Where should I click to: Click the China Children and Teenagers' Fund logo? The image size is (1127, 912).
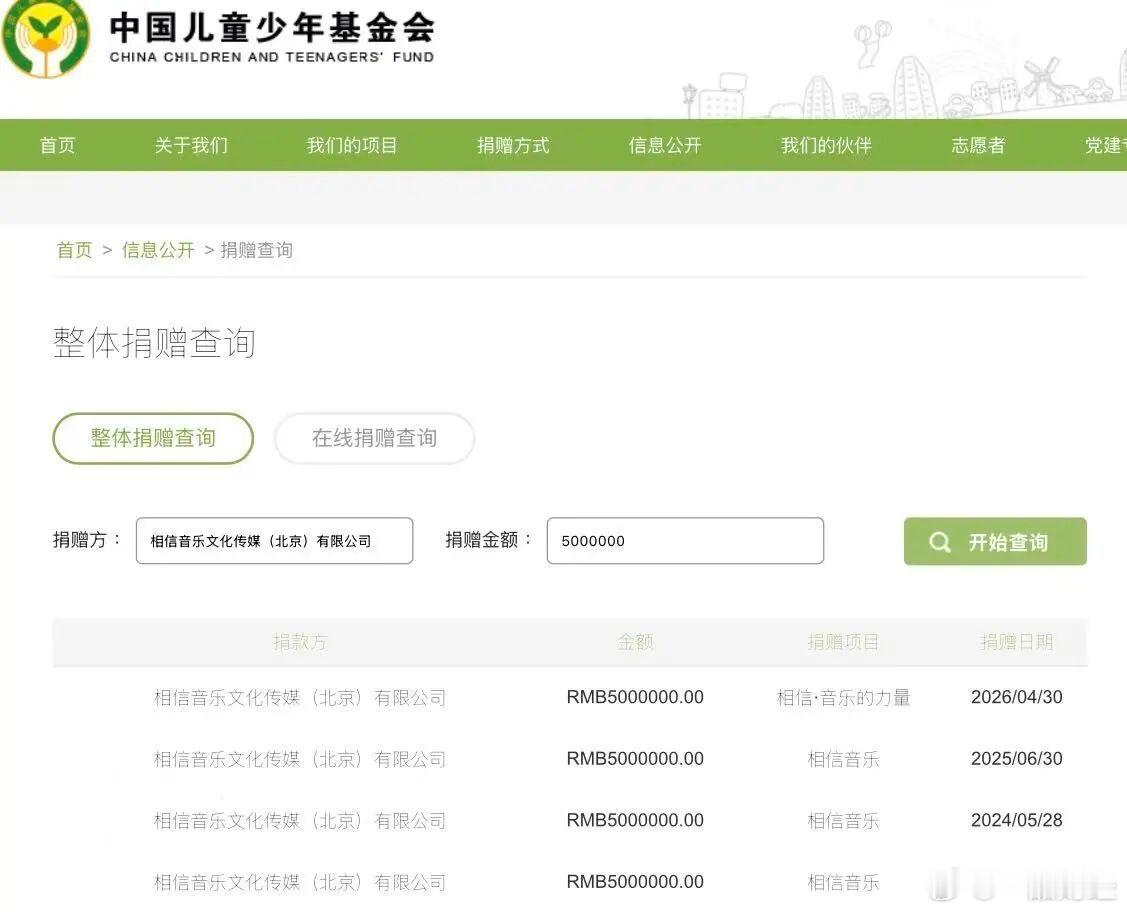click(46, 37)
